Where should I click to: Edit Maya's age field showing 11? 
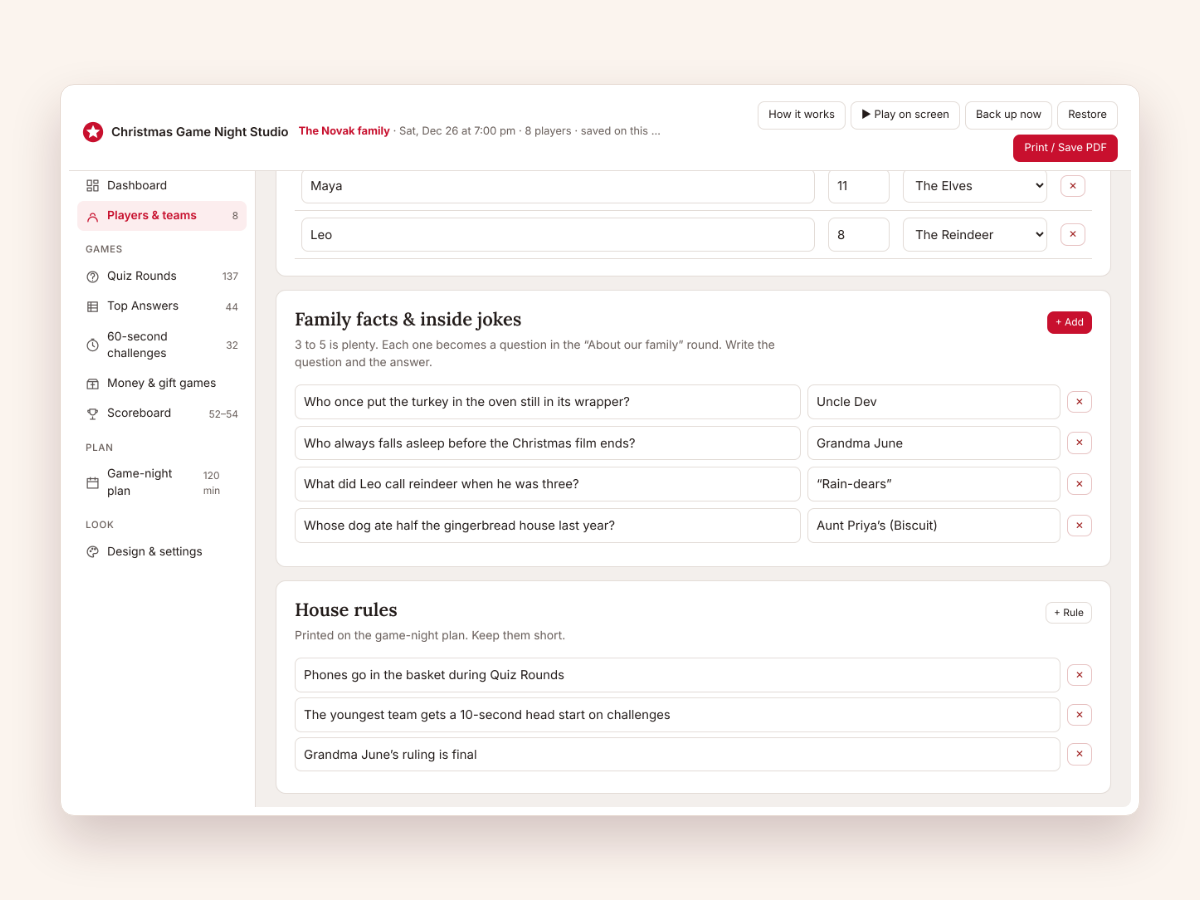tap(859, 186)
